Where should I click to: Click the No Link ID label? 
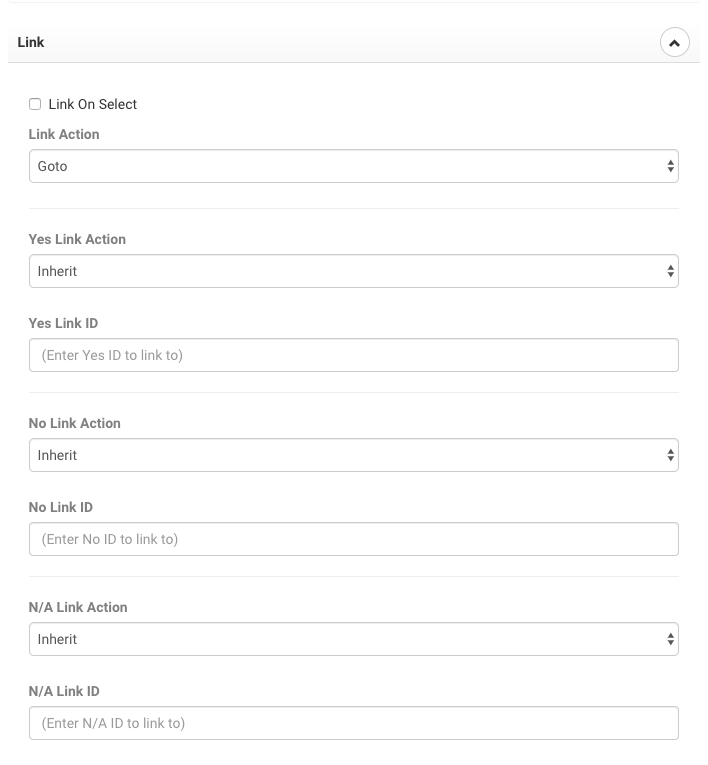pos(60,507)
